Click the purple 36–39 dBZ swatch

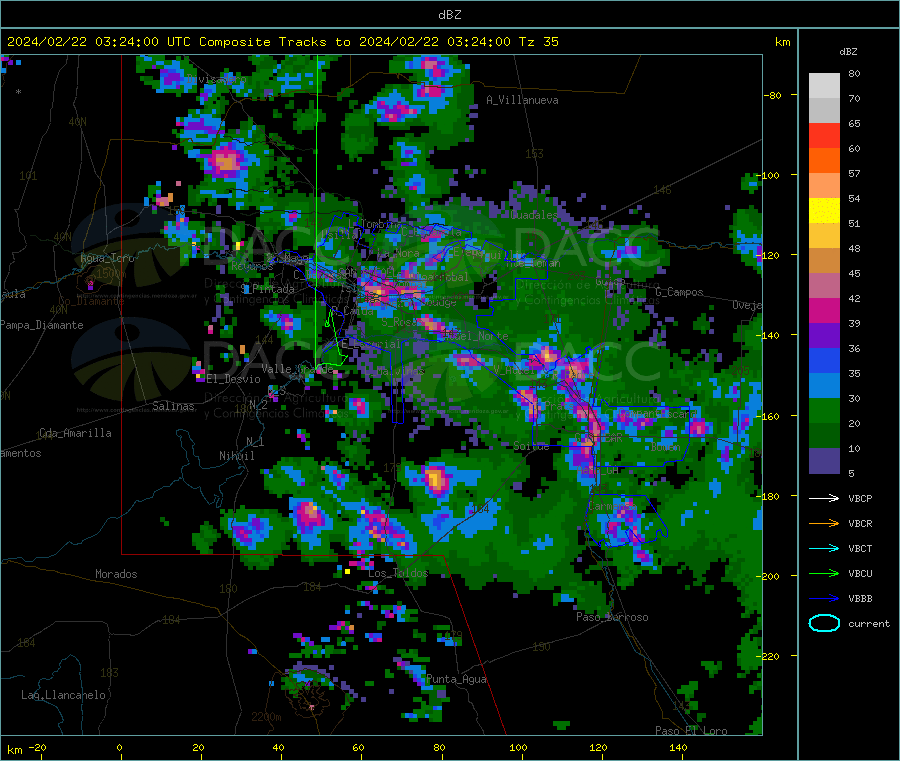click(824, 336)
